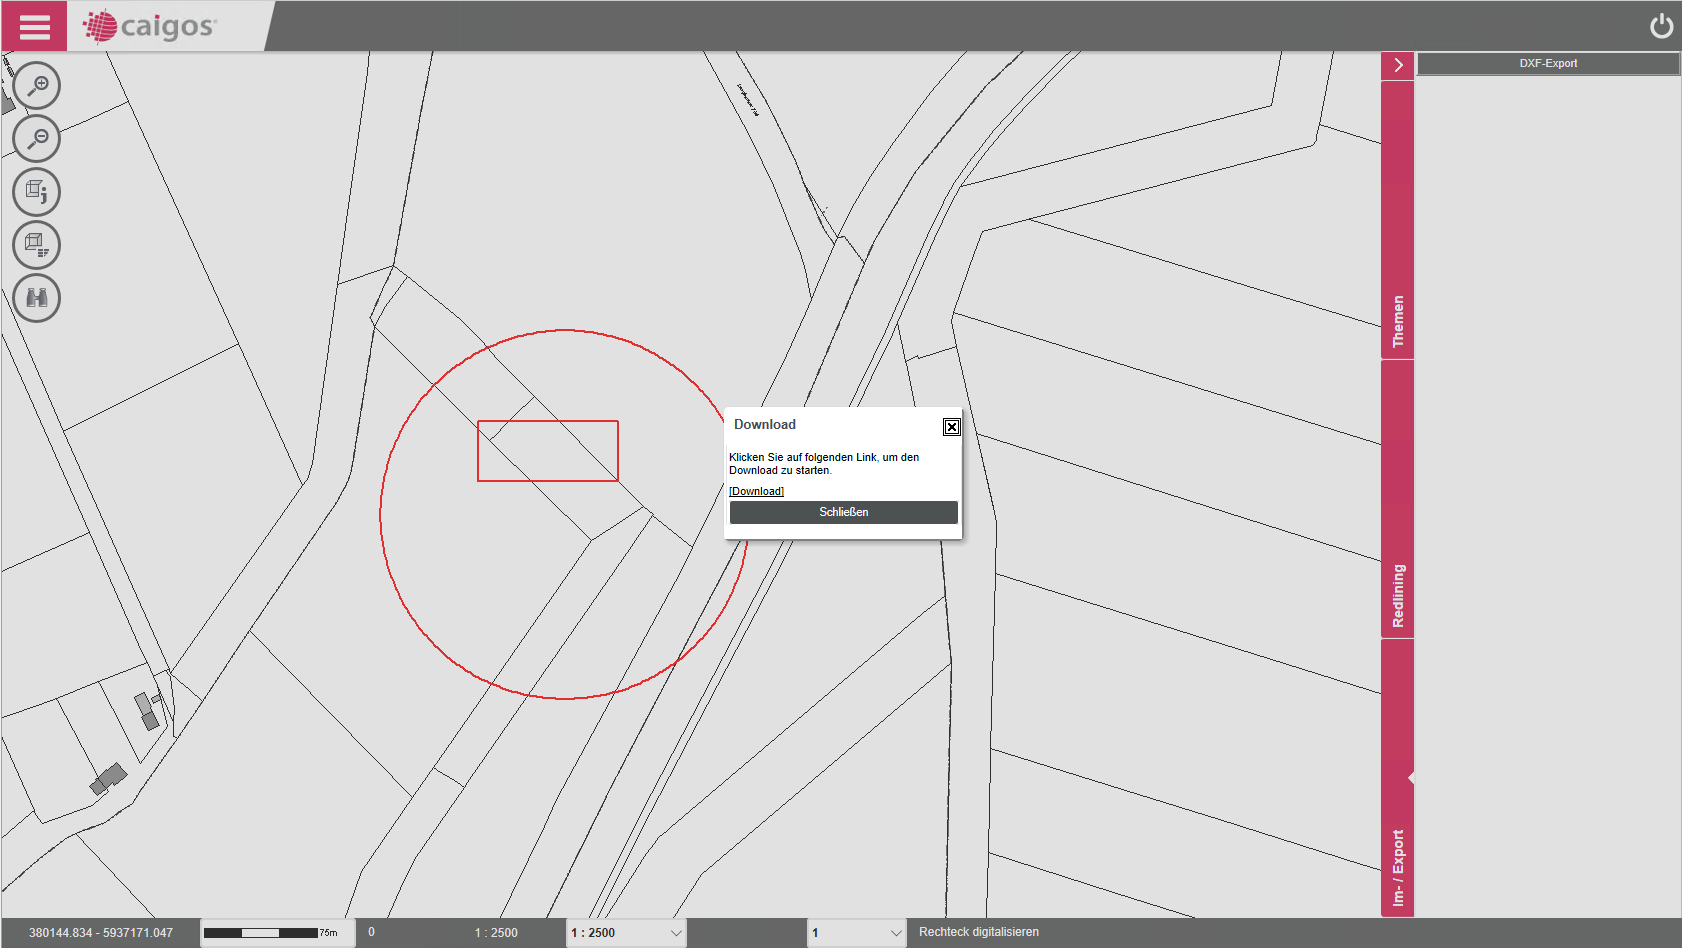Click the 75m scale bar

(x=271, y=933)
